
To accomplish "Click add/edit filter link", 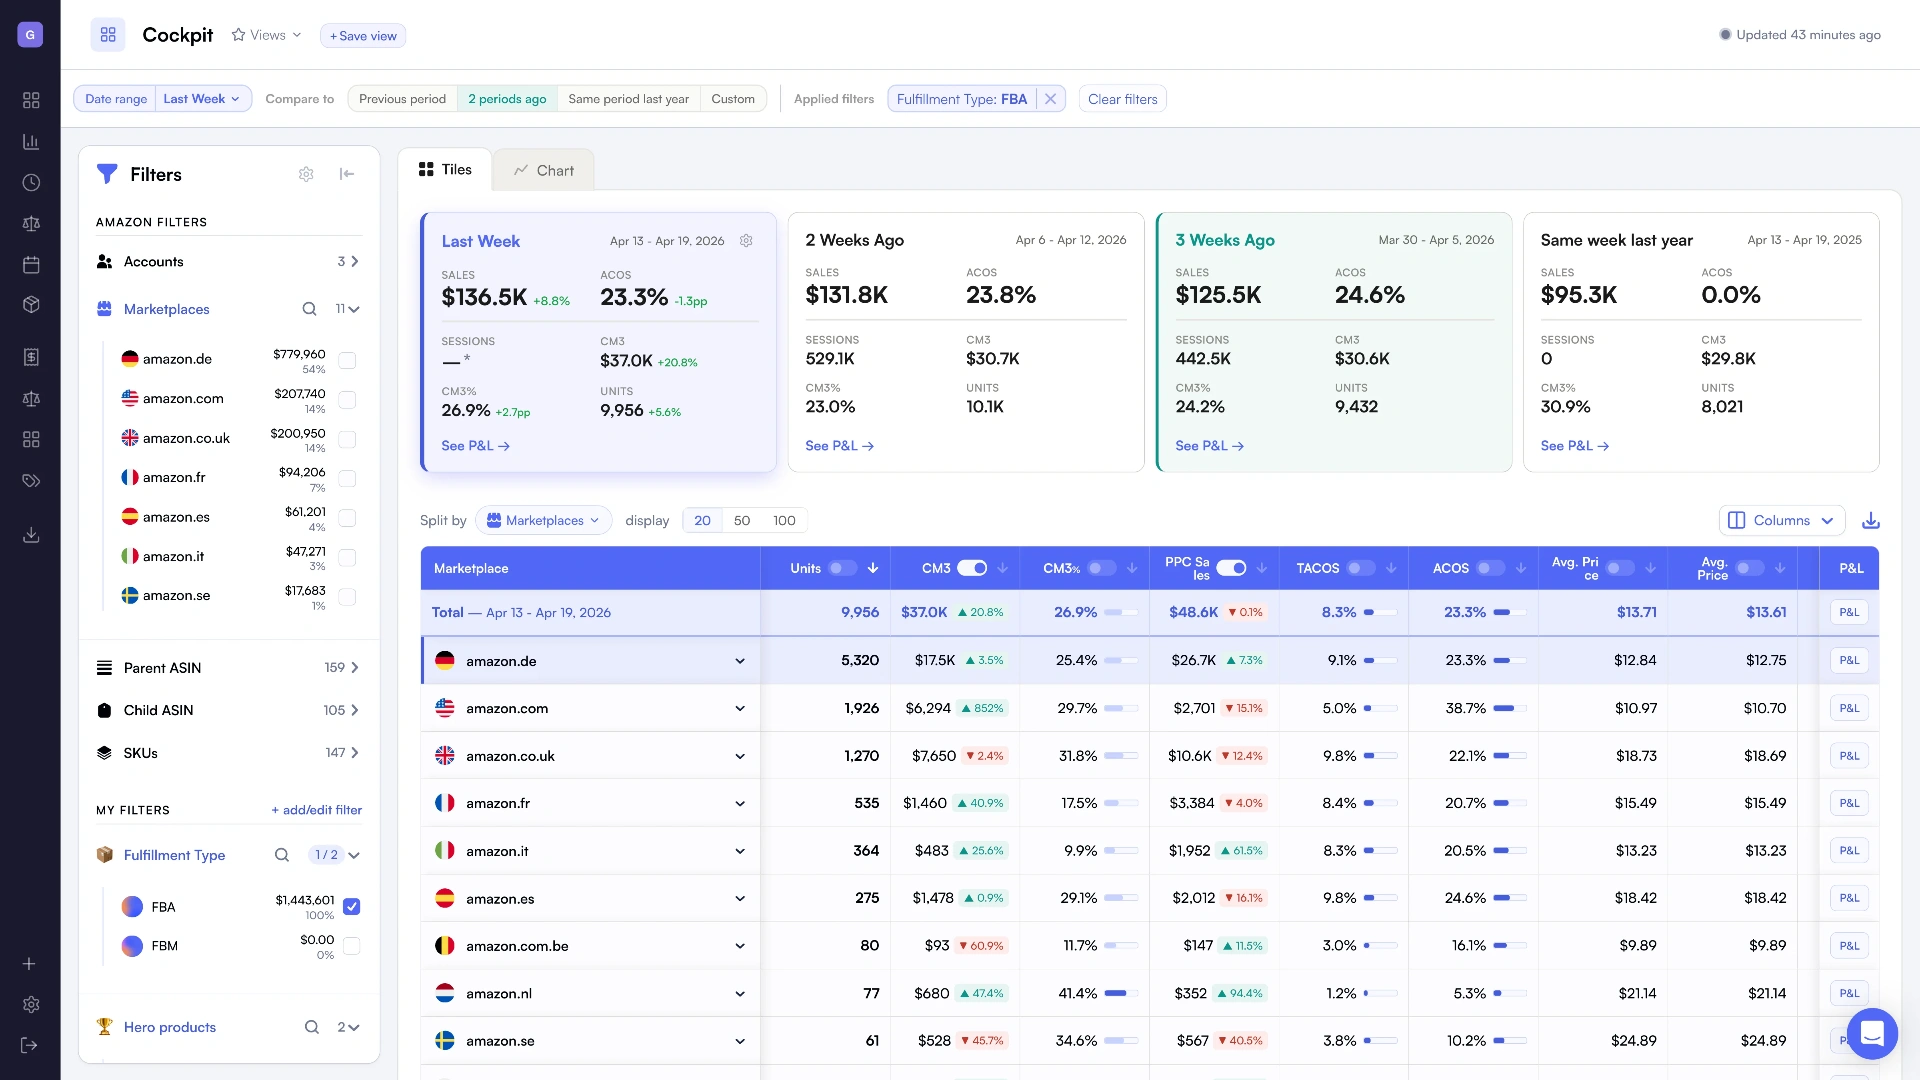I will (x=316, y=810).
